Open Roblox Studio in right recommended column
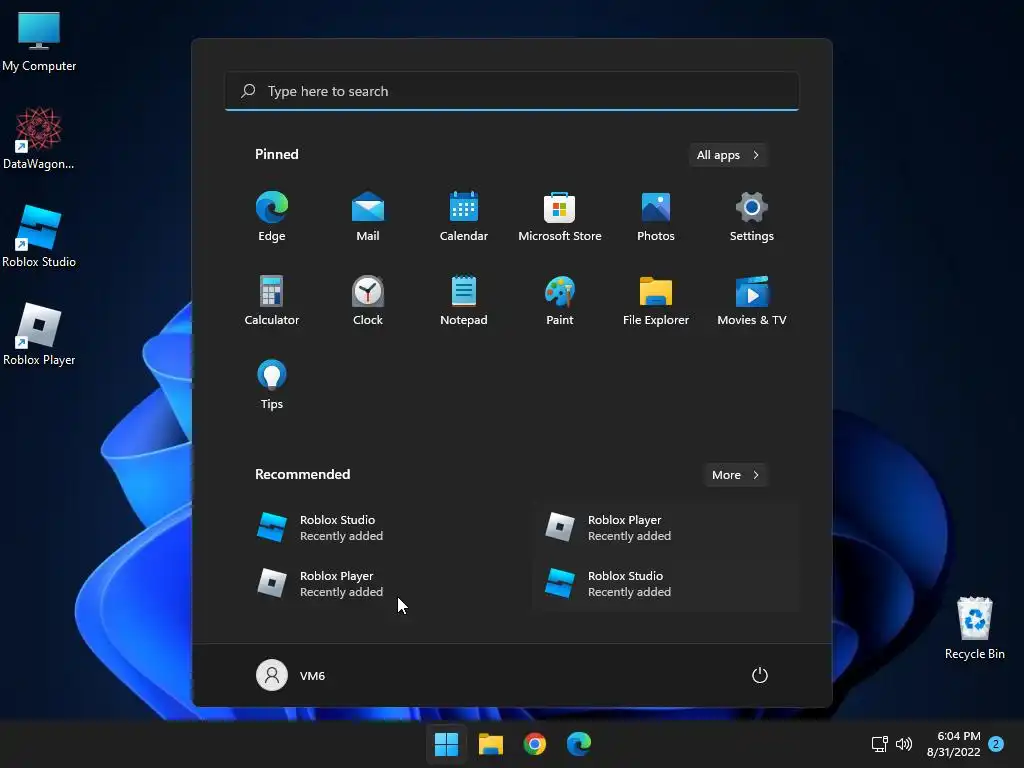The width and height of the screenshot is (1024, 768). (x=665, y=584)
